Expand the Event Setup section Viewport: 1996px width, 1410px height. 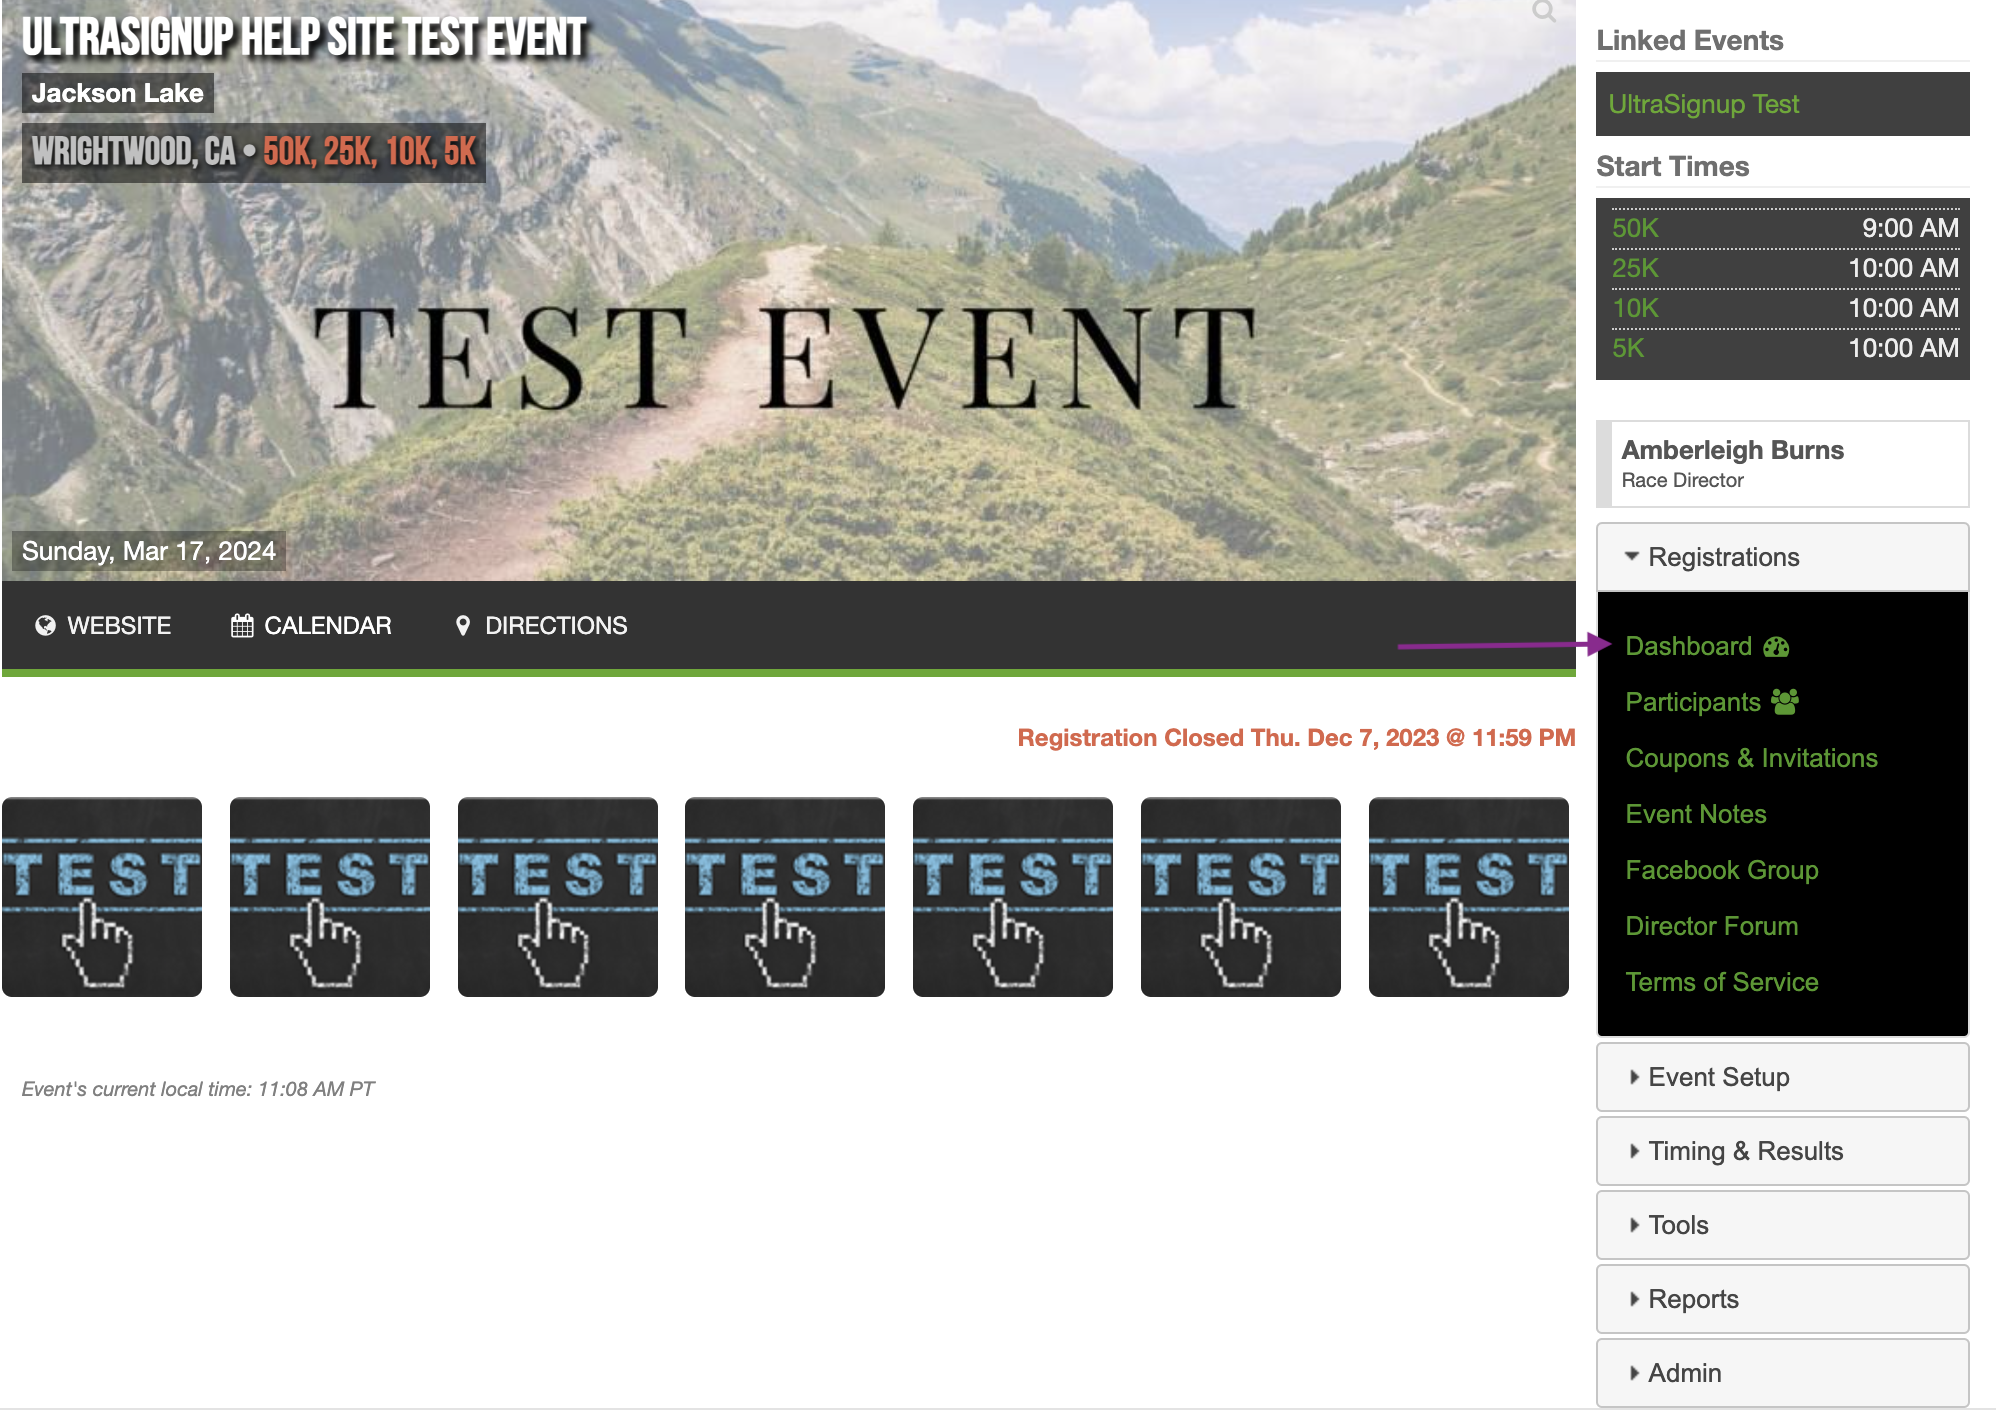click(1718, 1077)
